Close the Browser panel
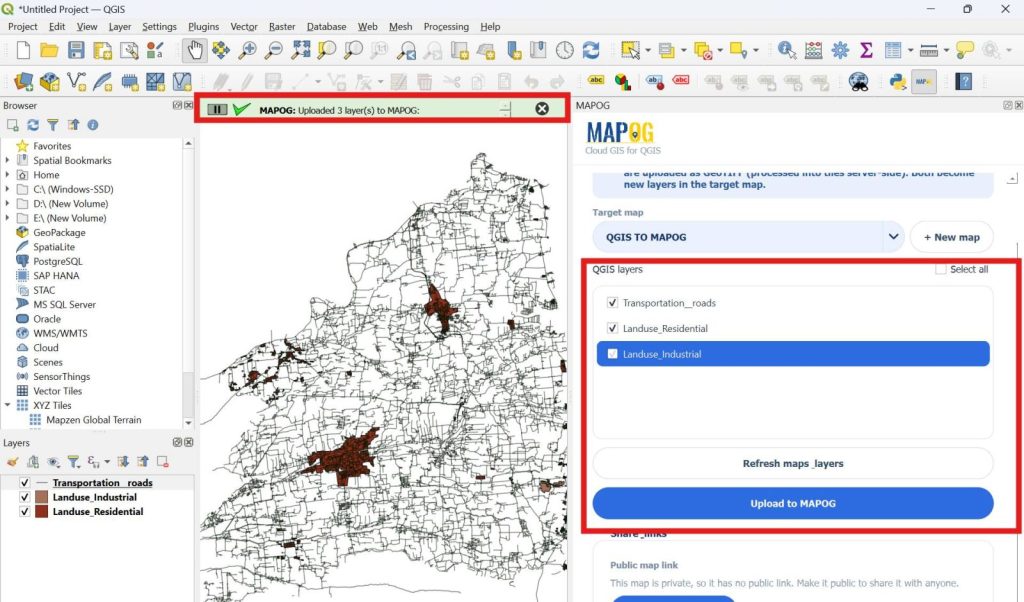1024x602 pixels. click(x=189, y=105)
